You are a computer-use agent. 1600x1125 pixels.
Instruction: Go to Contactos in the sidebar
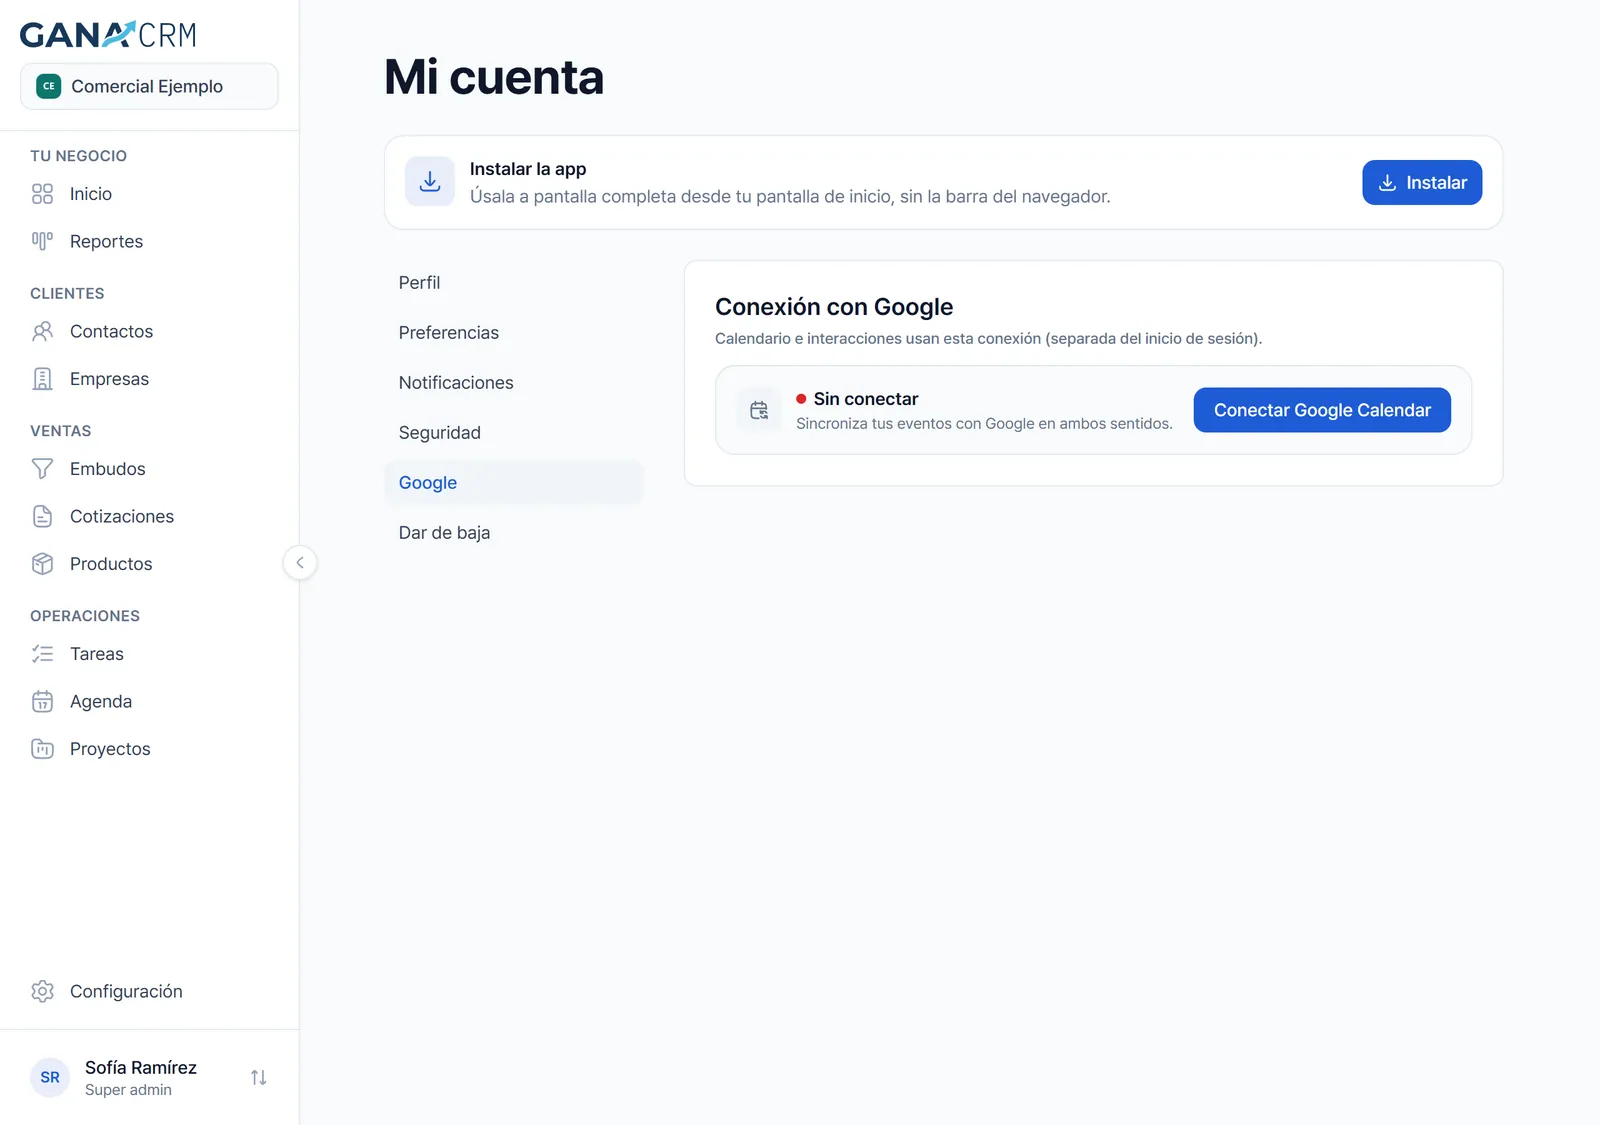pyautogui.click(x=149, y=331)
